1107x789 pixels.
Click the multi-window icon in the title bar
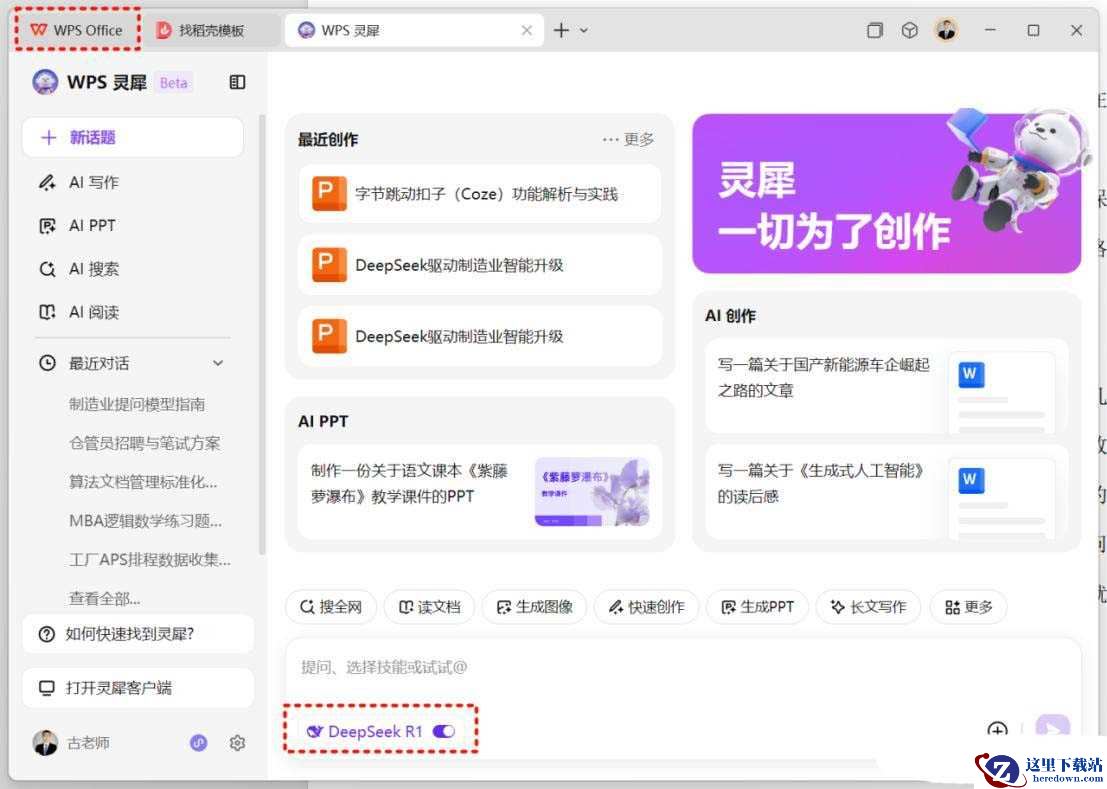coord(875,30)
